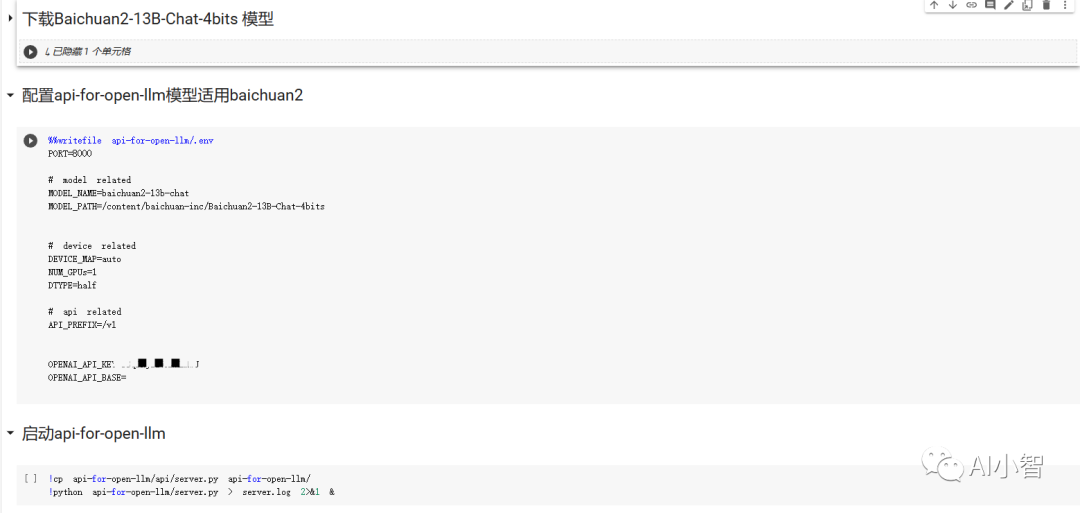This screenshot has width=1080, height=513.
Task: Place cursor on the # api related comment
Action: 85,311
